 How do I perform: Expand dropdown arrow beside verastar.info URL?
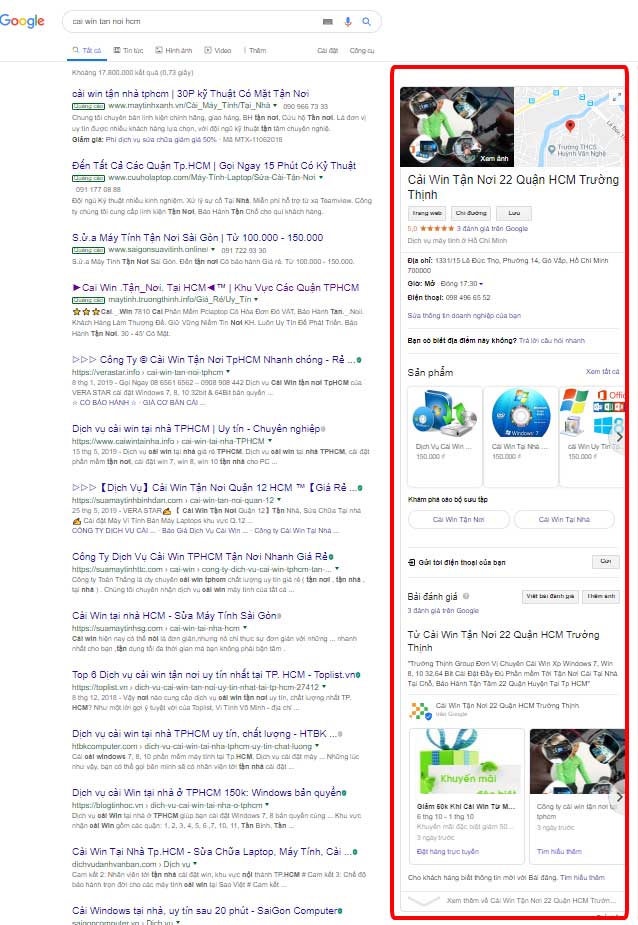tap(228, 373)
